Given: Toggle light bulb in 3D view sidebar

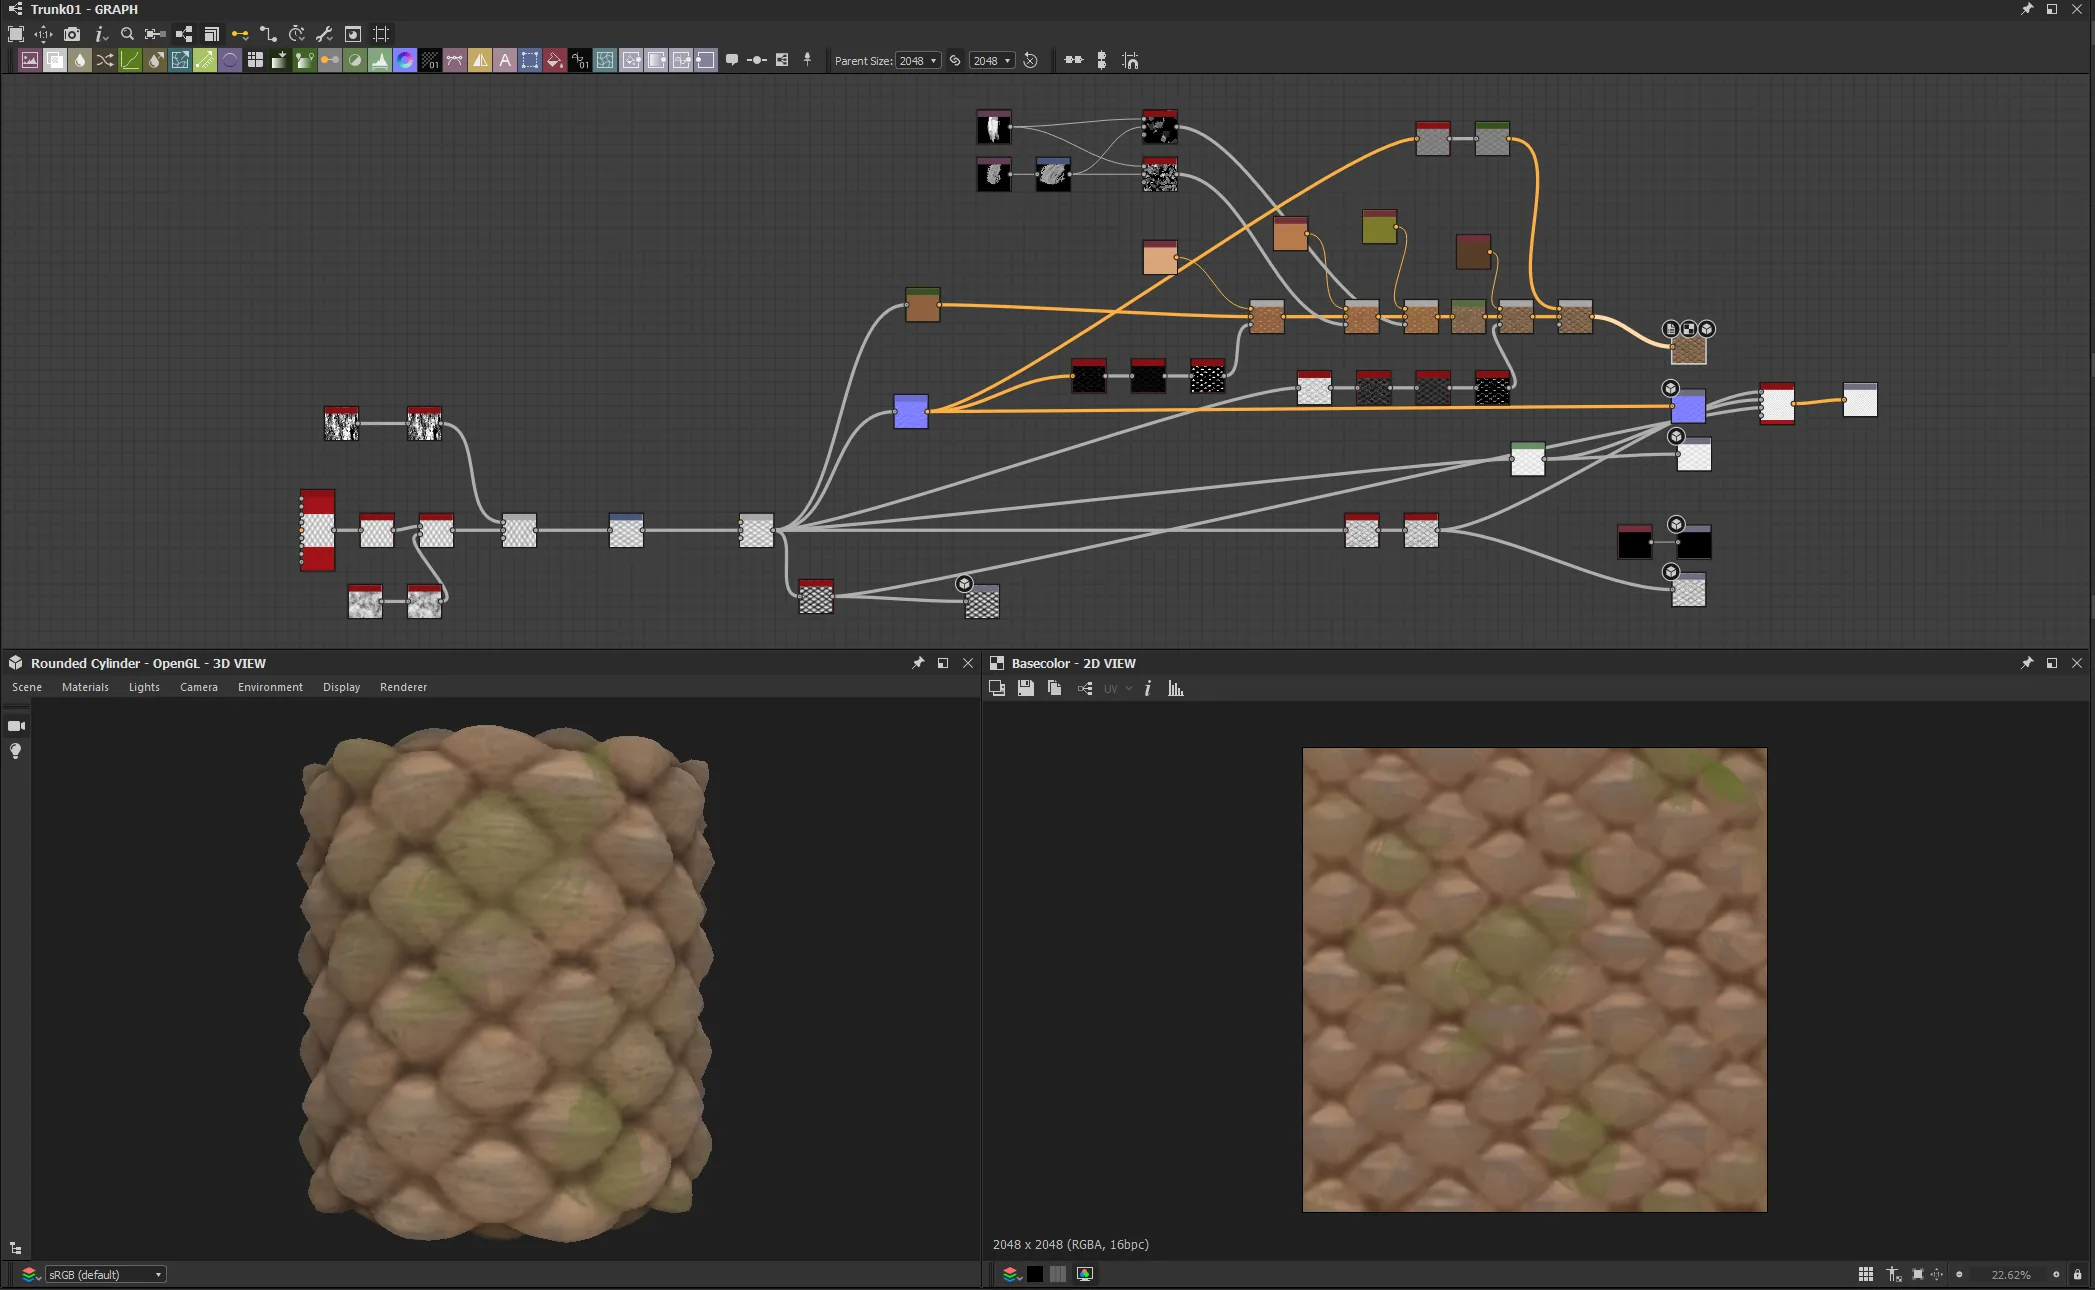Looking at the screenshot, I should tap(16, 751).
